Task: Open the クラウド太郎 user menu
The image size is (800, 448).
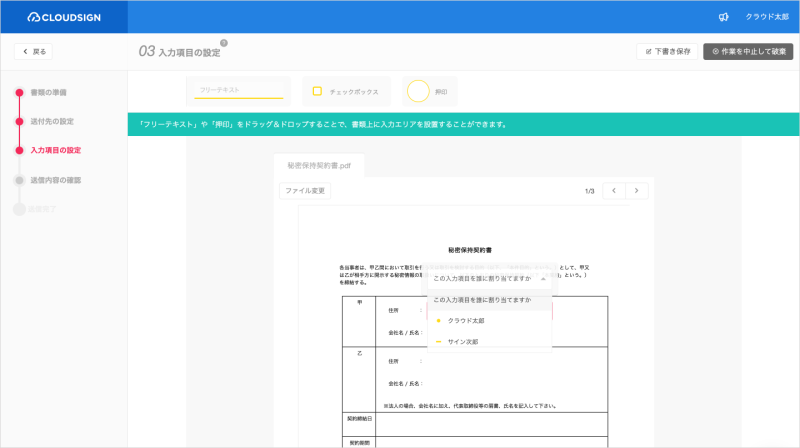Action: click(x=767, y=17)
